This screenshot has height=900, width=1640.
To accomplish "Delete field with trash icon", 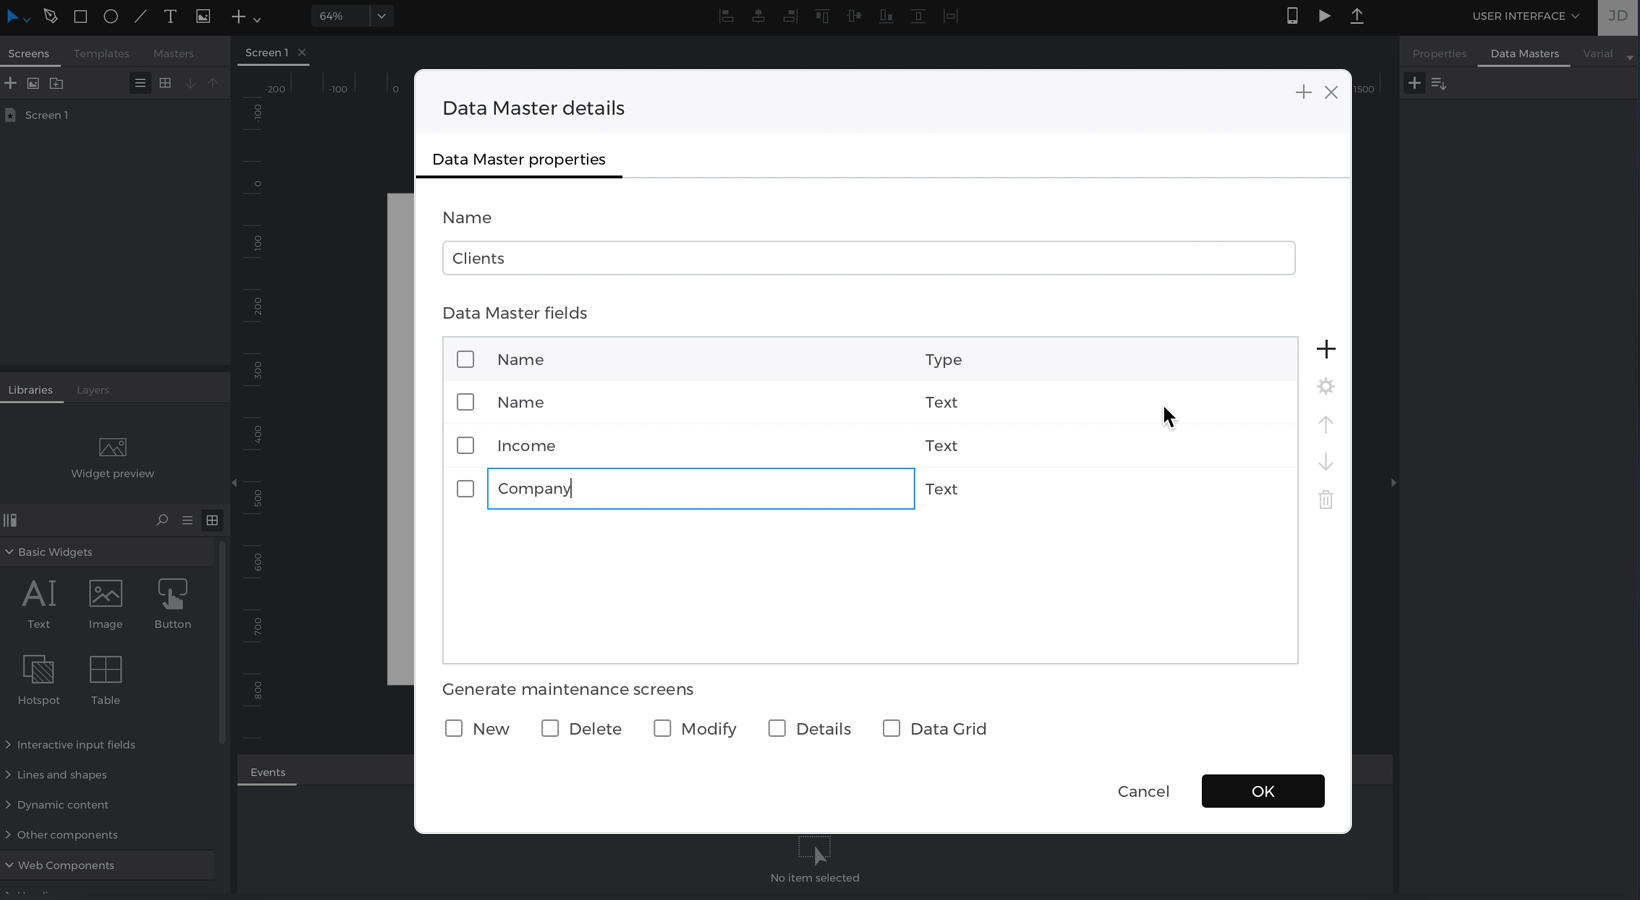I will [x=1326, y=500].
